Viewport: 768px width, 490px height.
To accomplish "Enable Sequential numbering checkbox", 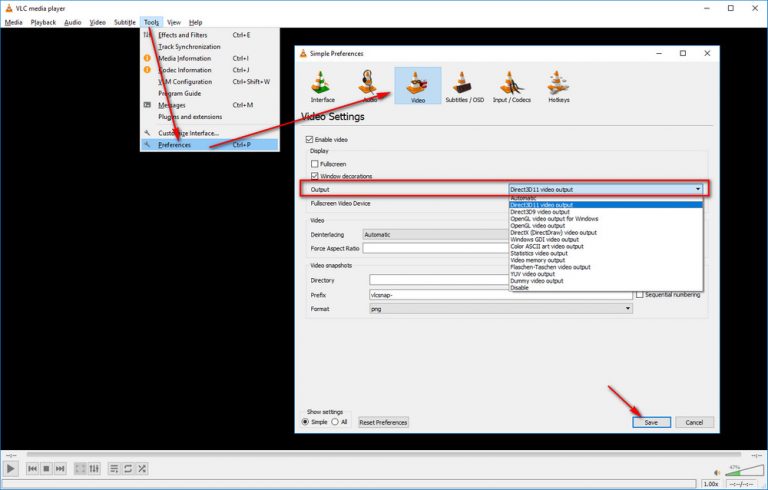I will click(640, 294).
